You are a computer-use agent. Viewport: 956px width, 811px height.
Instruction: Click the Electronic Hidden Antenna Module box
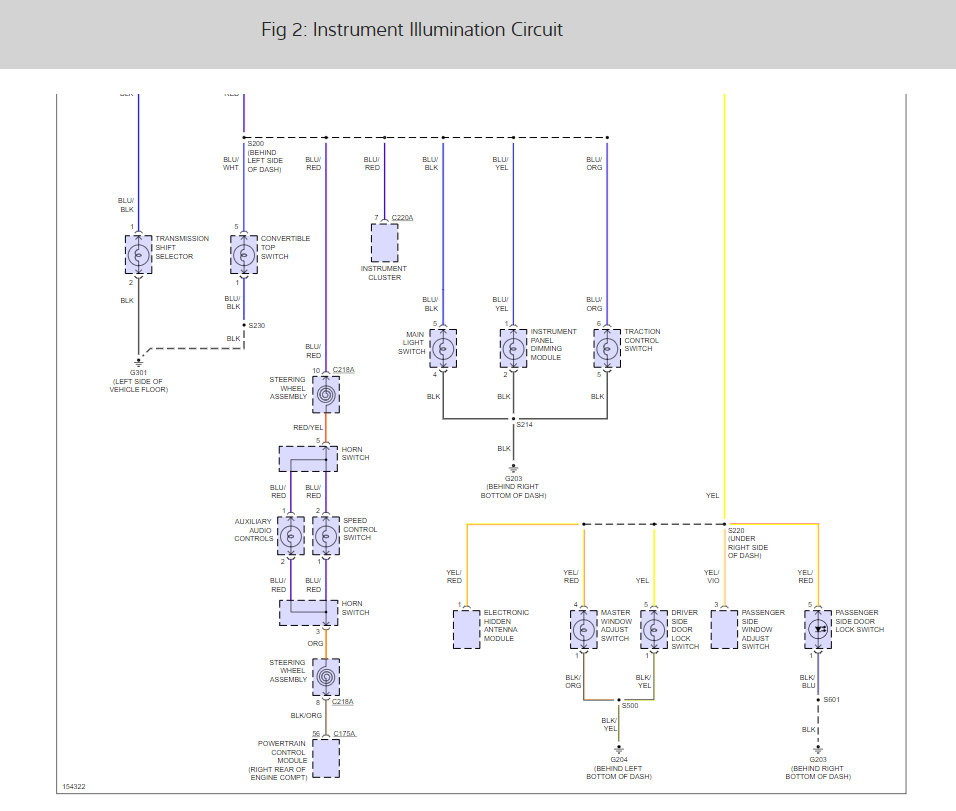coord(466,629)
